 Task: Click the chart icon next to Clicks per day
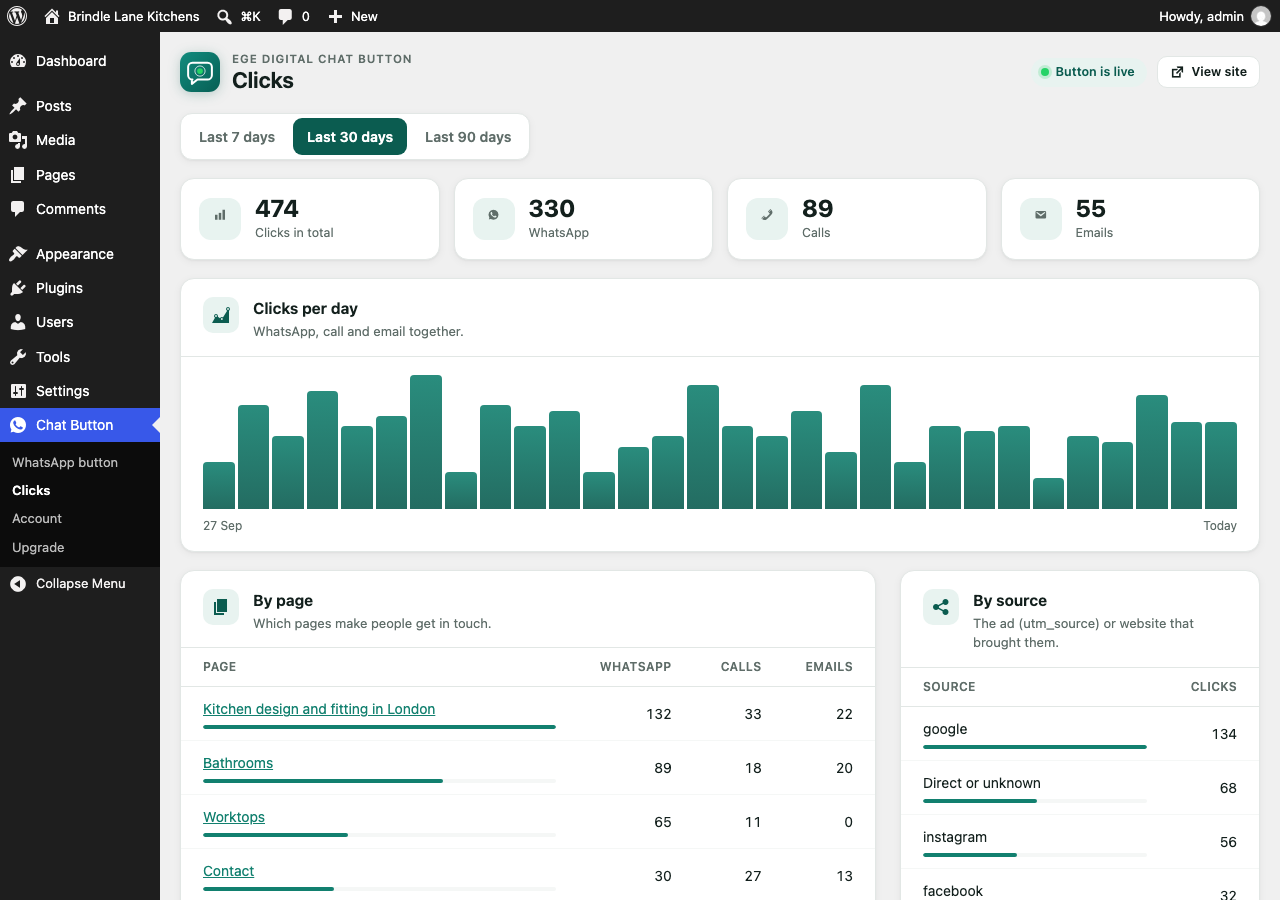(221, 315)
